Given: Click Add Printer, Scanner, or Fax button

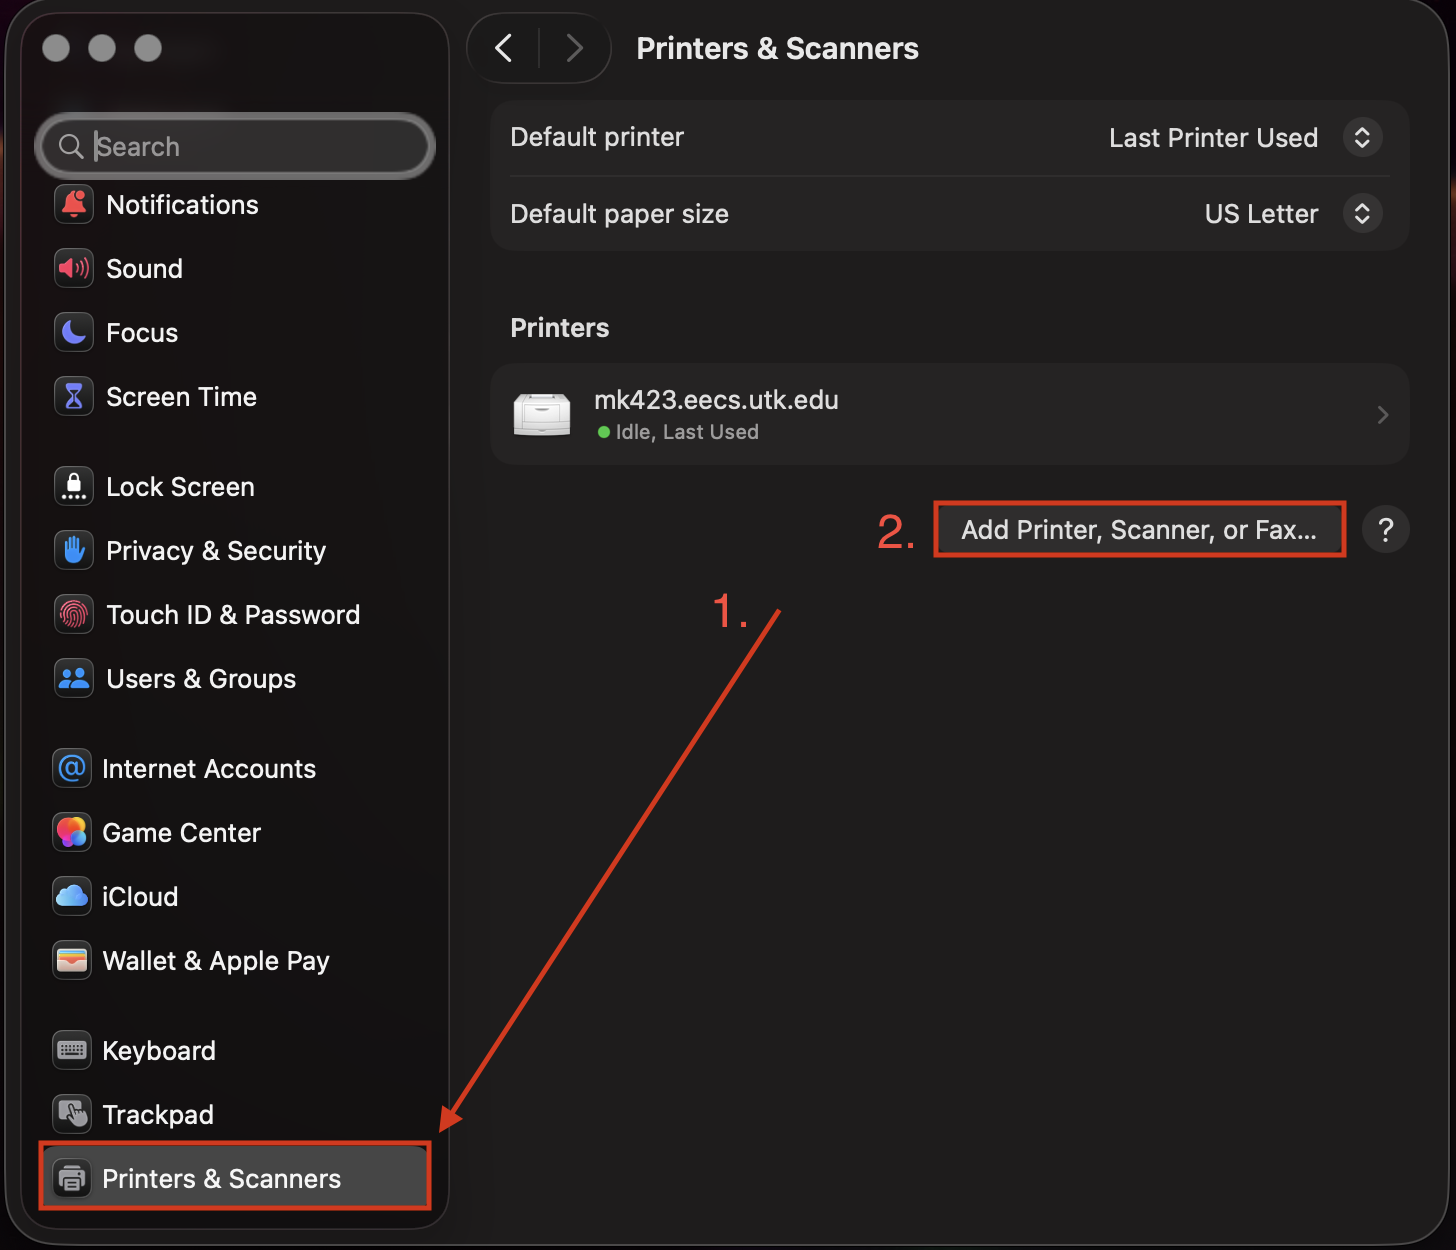Looking at the screenshot, I should pos(1139,530).
